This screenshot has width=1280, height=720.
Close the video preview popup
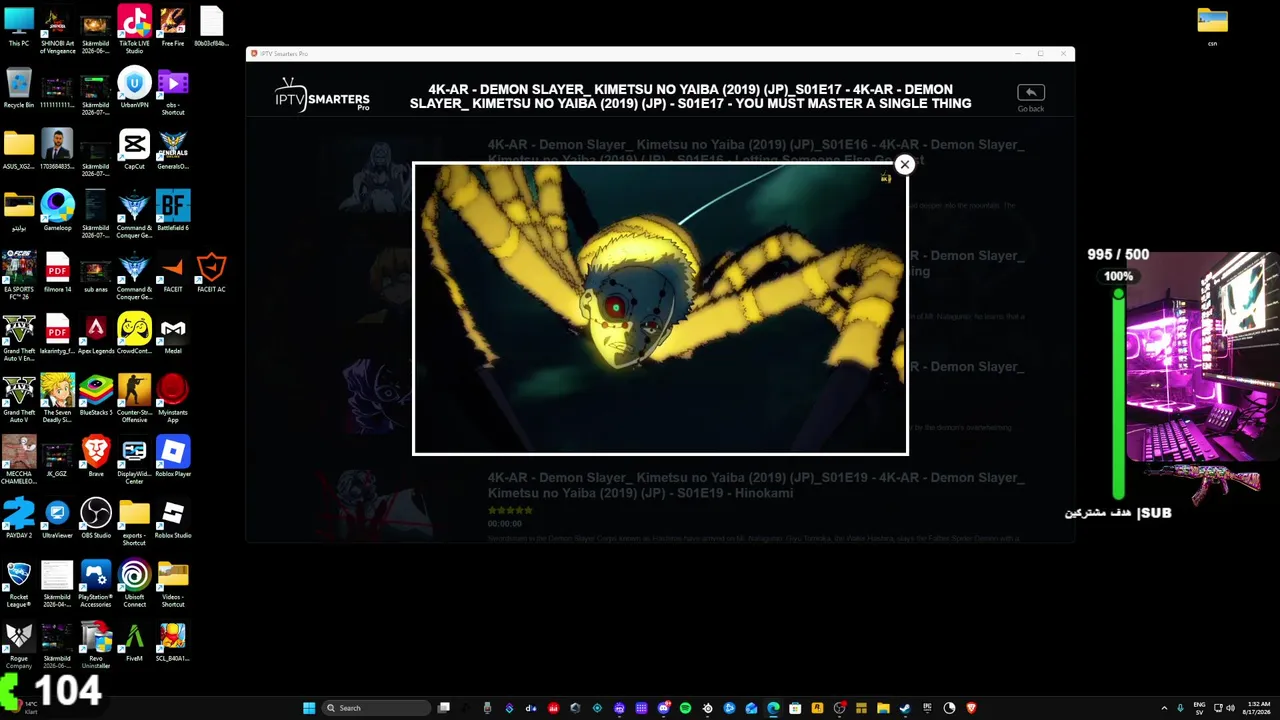(x=904, y=164)
